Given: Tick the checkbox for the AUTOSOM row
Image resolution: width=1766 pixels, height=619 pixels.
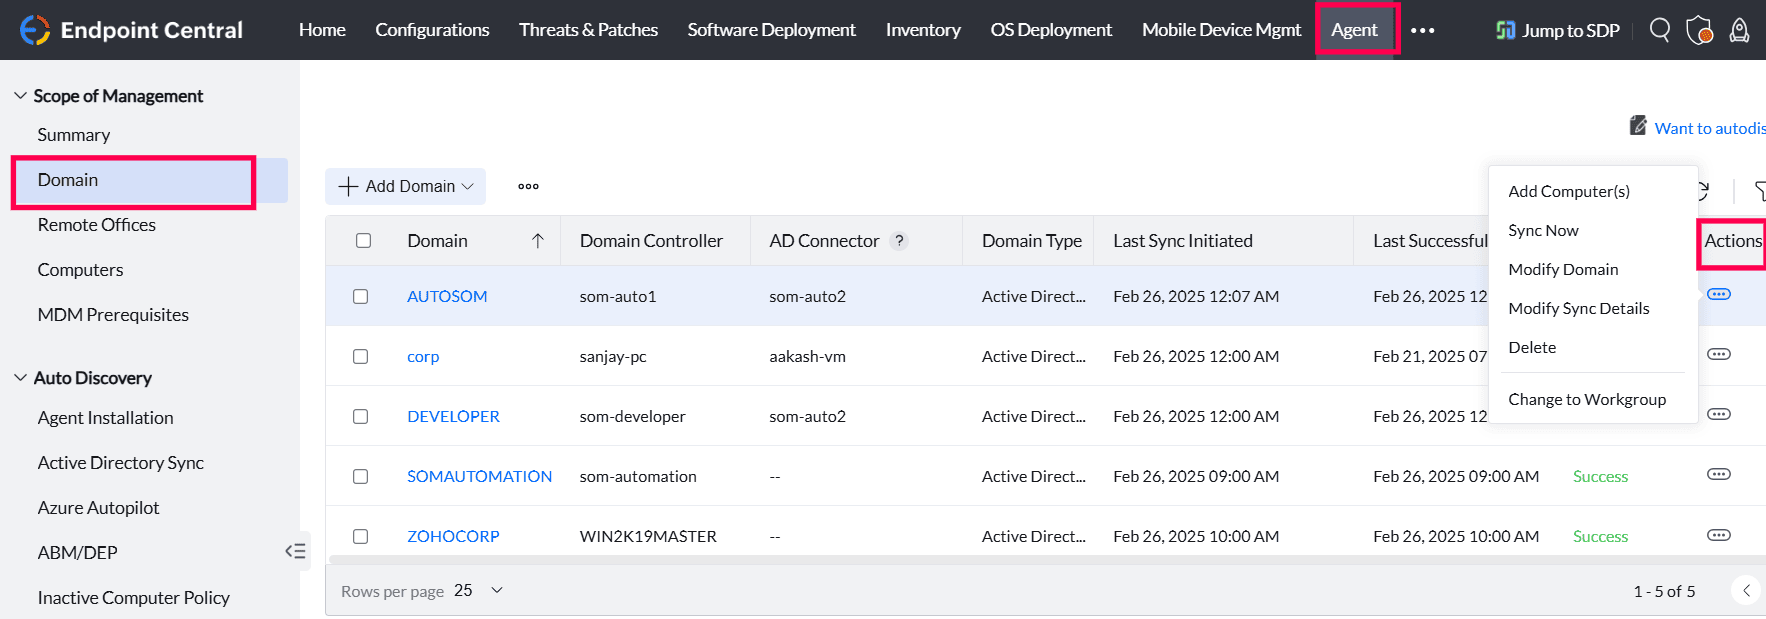Looking at the screenshot, I should click(361, 296).
